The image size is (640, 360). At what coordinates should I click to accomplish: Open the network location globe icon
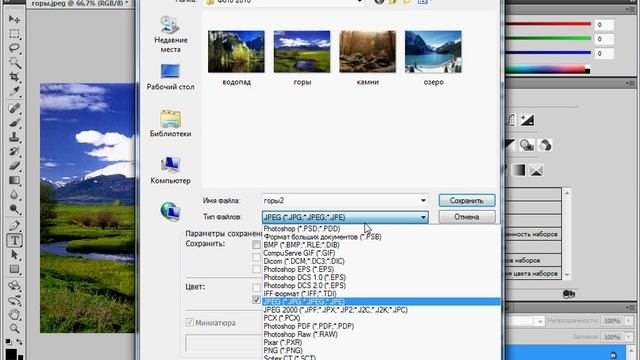pos(171,211)
